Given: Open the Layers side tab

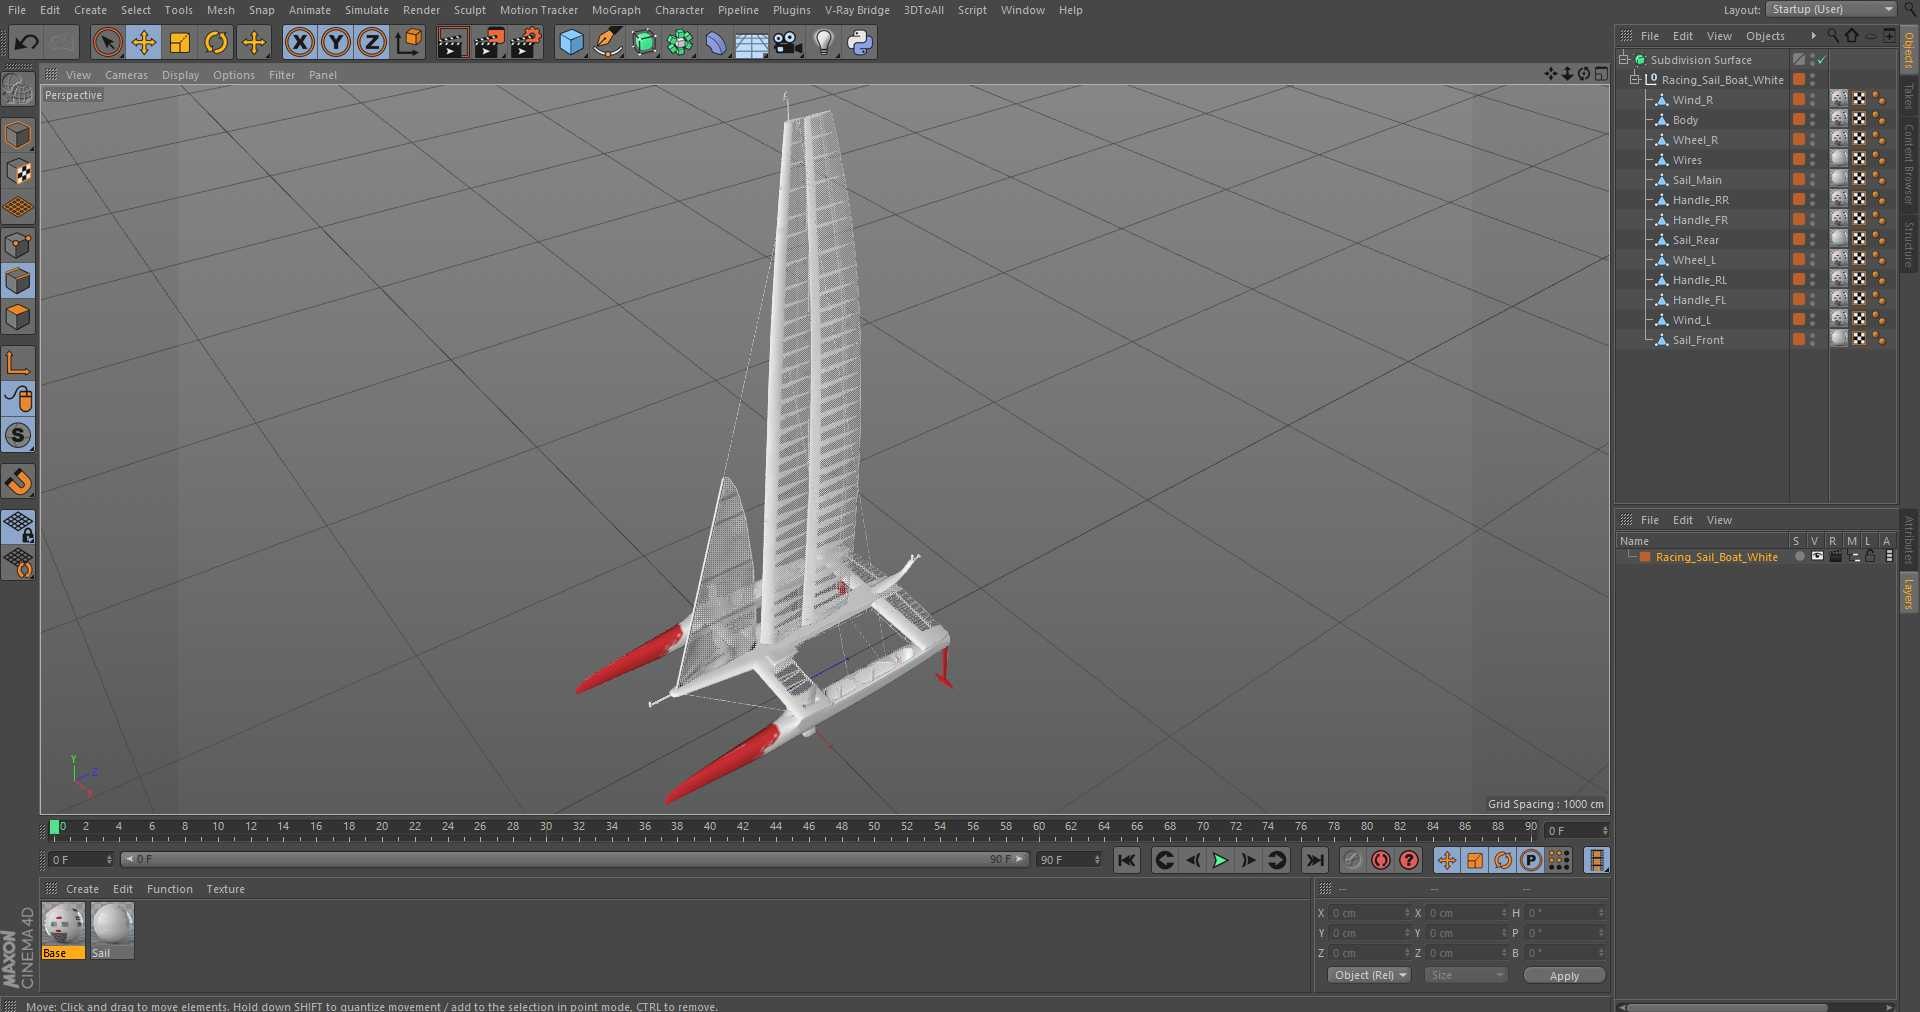Looking at the screenshot, I should (x=1909, y=592).
